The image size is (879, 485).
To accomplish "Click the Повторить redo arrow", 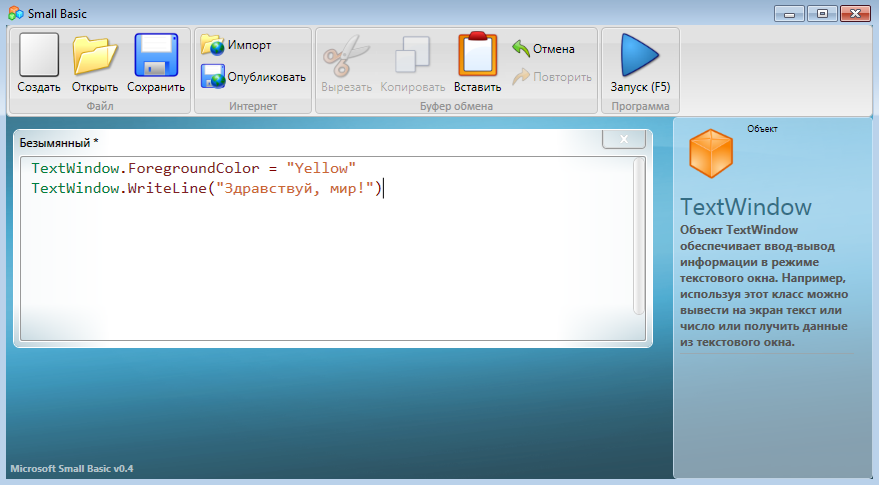I will [521, 76].
